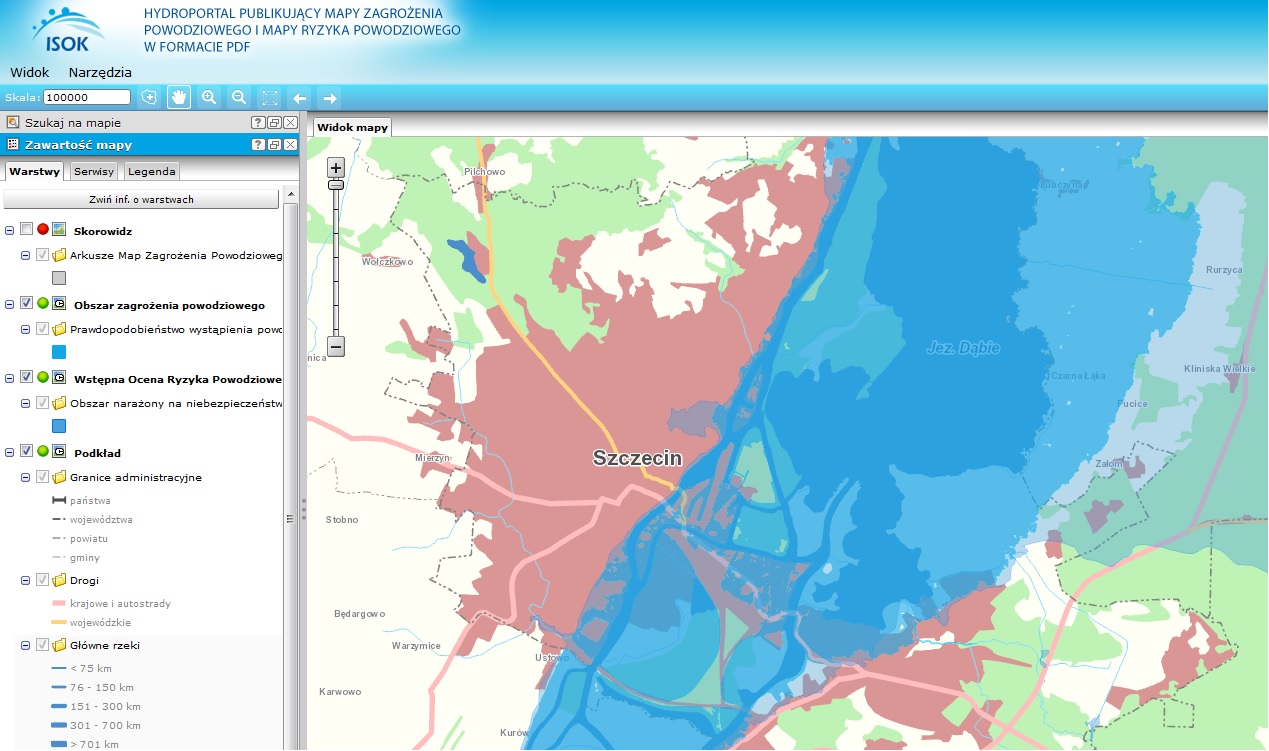Select the pan hand tool

point(179,97)
